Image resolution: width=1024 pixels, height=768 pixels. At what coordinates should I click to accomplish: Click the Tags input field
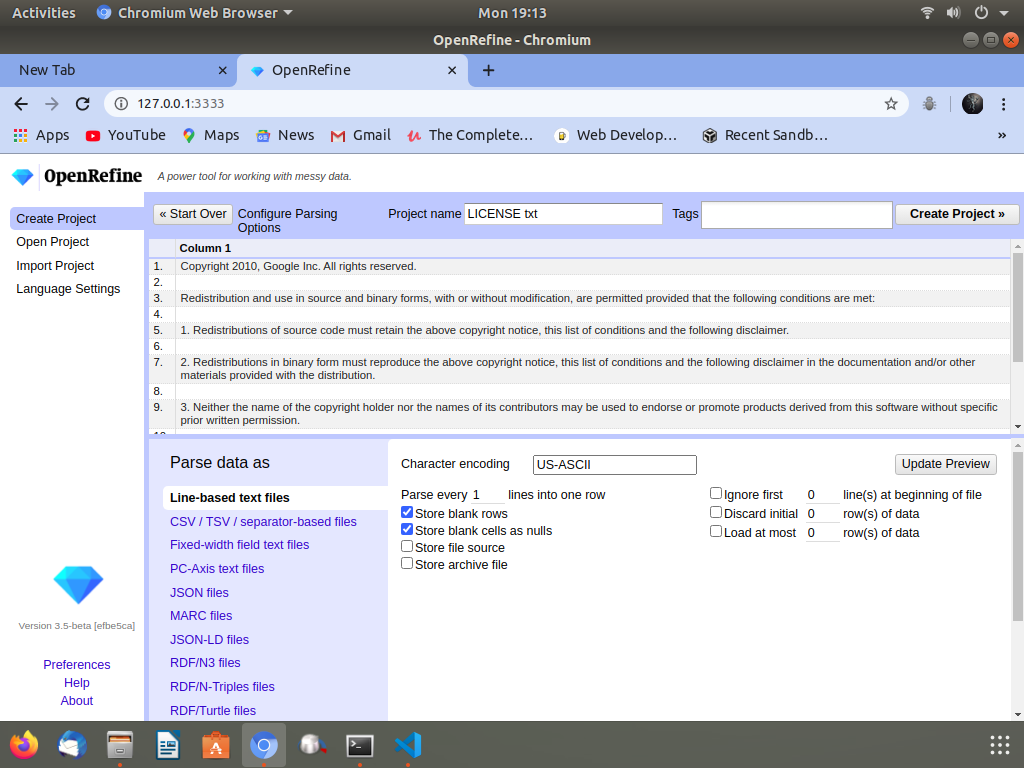tap(797, 215)
